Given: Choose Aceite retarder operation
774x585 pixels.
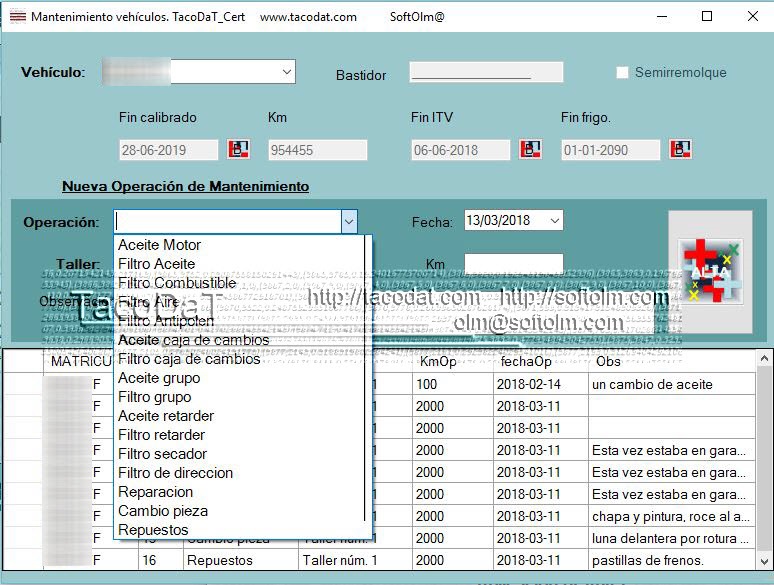Looking at the screenshot, I should [166, 416].
